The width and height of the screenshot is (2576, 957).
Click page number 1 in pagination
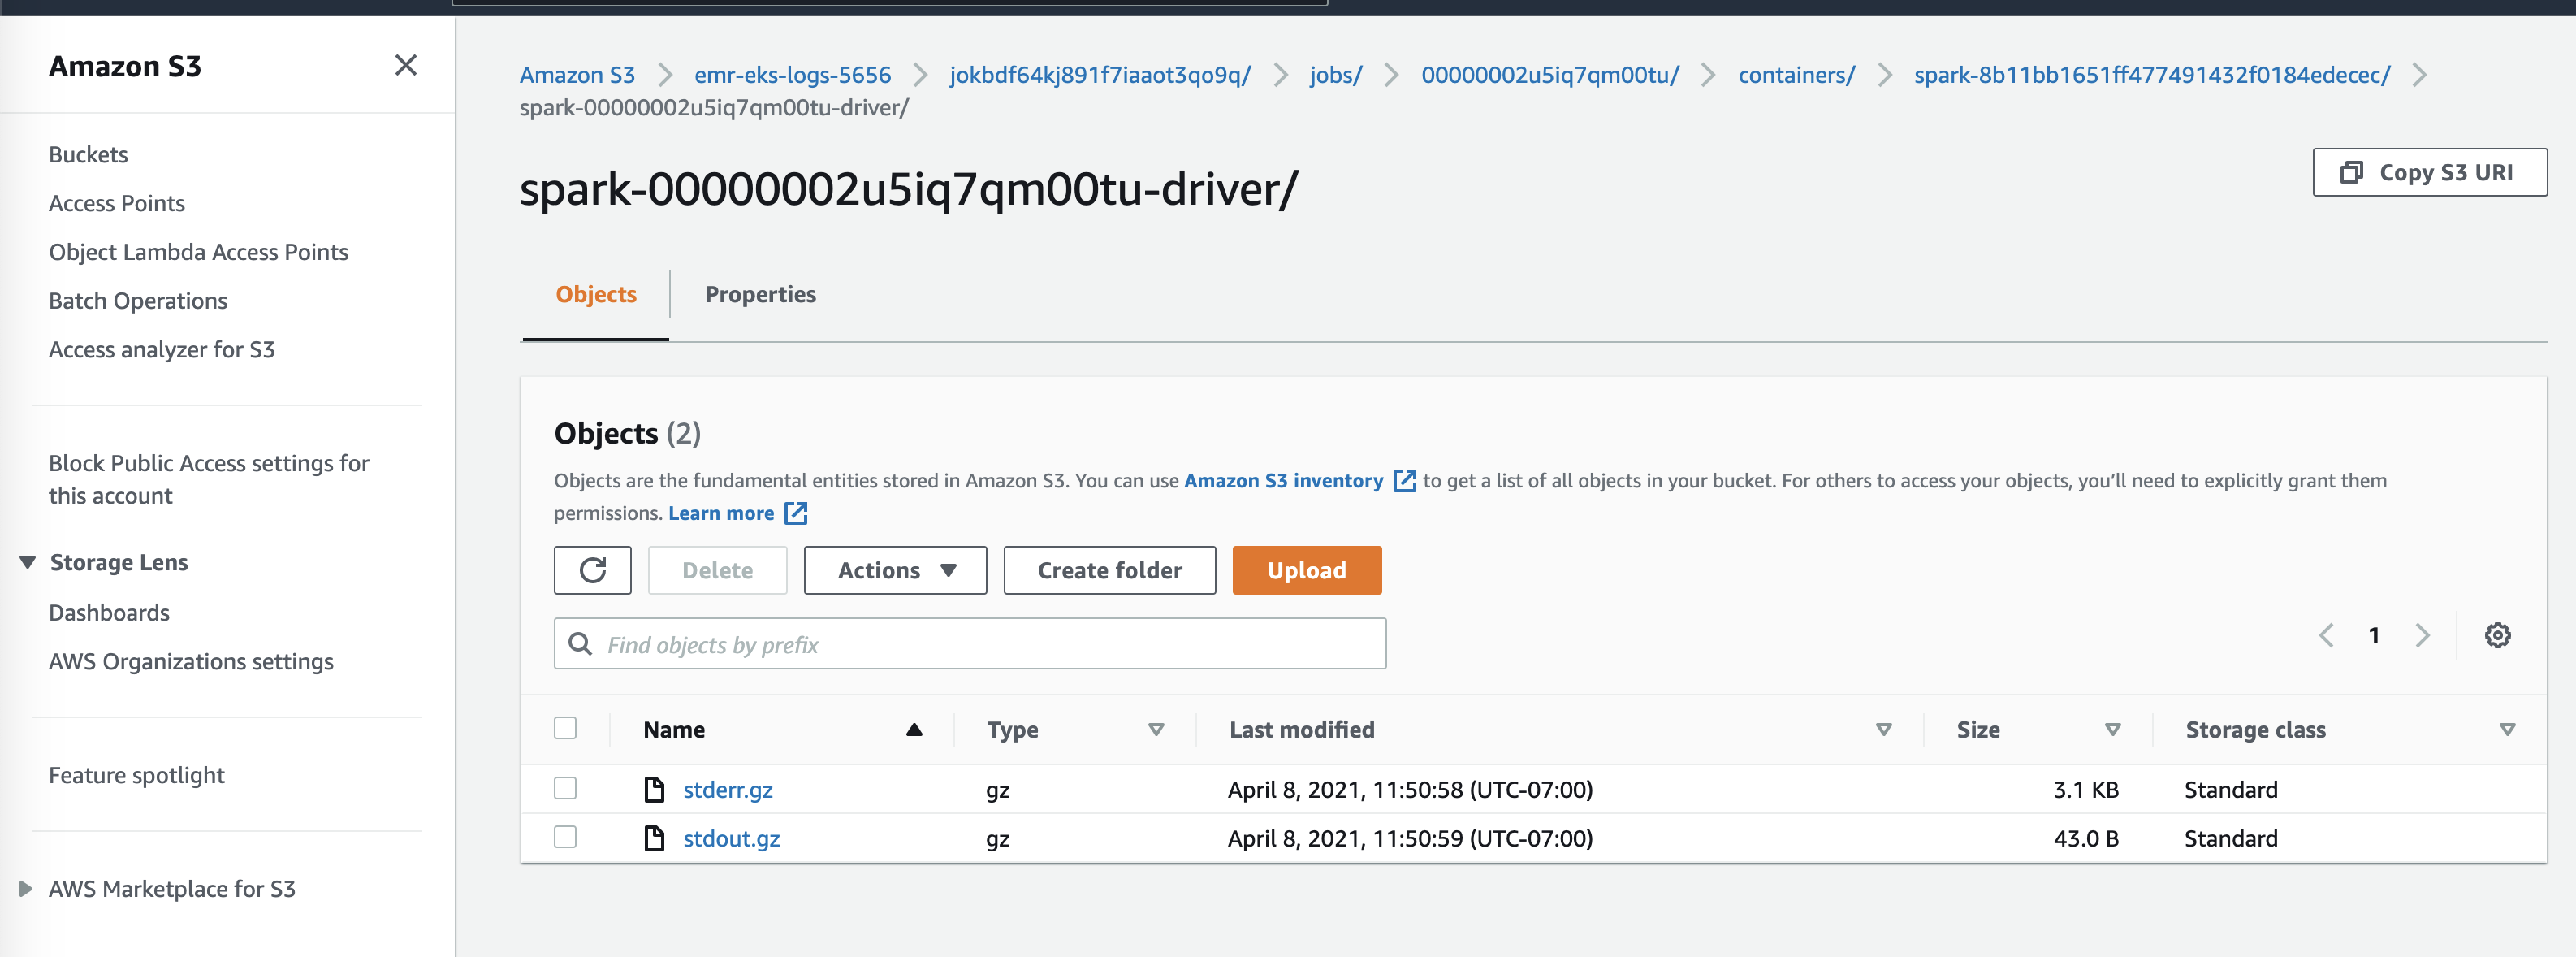pos(2374,635)
